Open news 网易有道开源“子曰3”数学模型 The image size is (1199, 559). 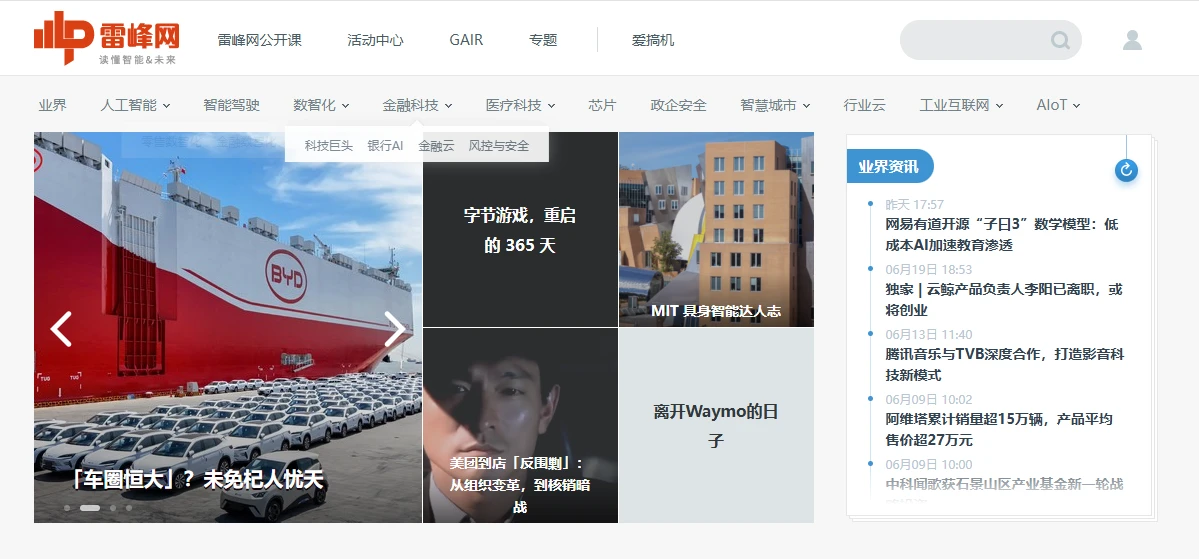[1002, 235]
